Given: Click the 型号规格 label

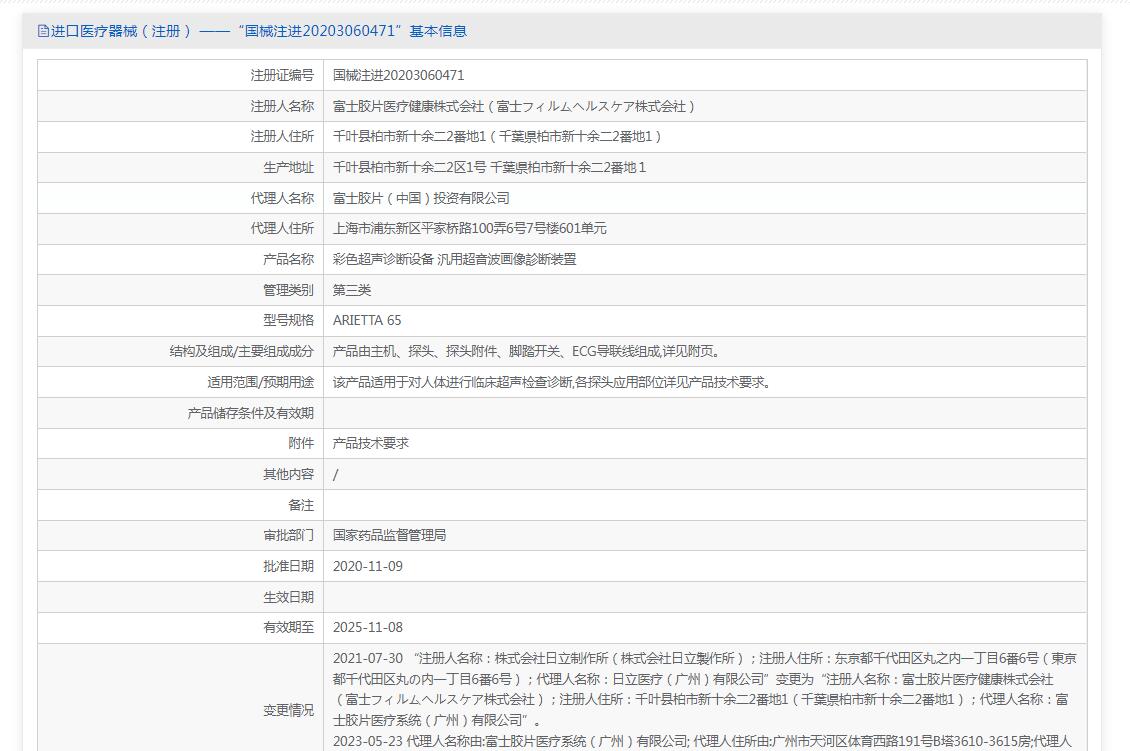Looking at the screenshot, I should point(288,321).
